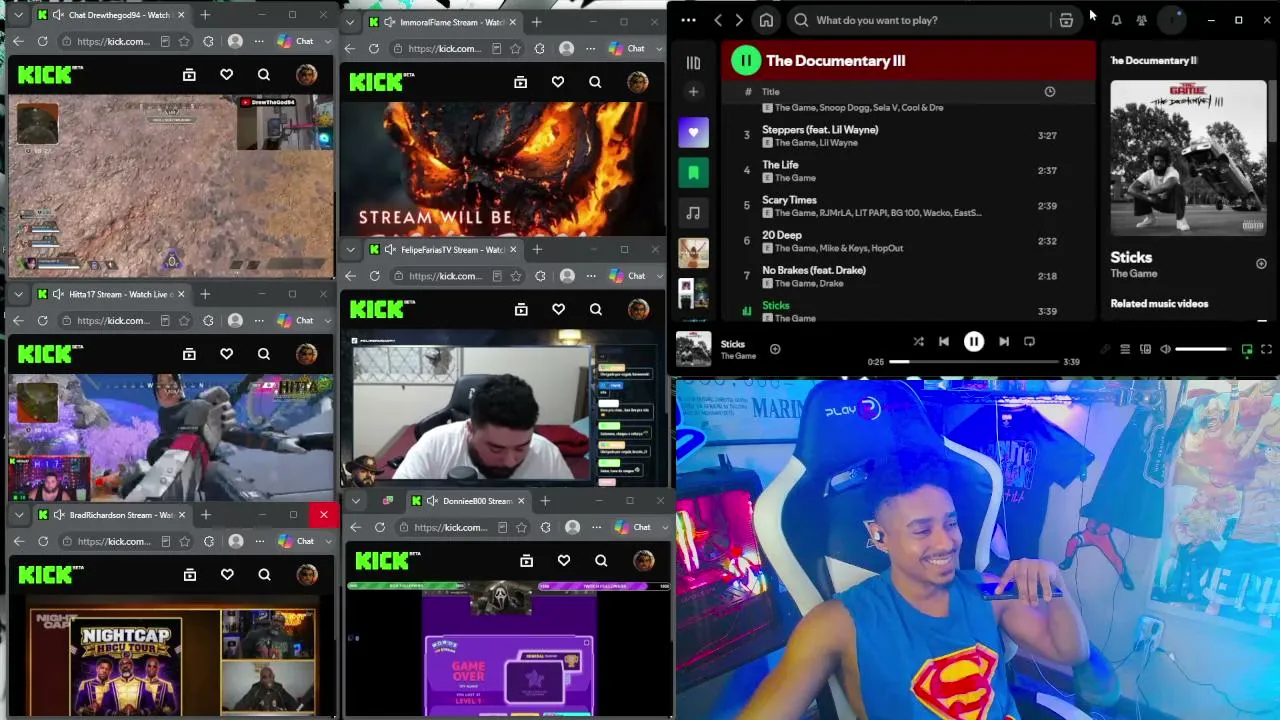Viewport: 1280px width, 720px height.
Task: Mute the Chat Drewthegod94 browser tab
Action: click(57, 15)
